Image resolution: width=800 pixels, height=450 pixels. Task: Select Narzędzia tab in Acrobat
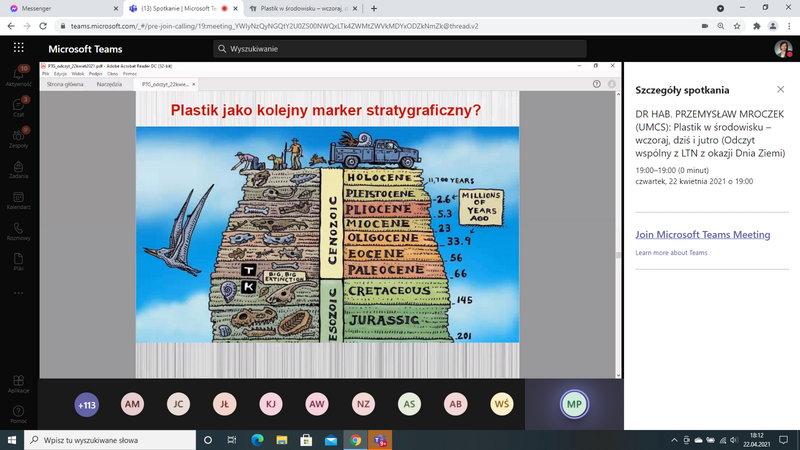click(109, 84)
